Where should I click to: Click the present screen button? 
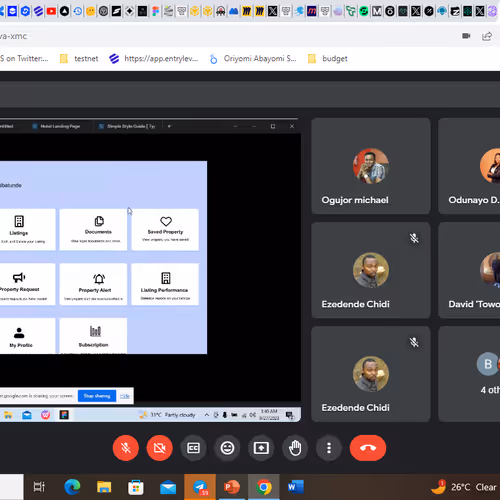coord(261,448)
